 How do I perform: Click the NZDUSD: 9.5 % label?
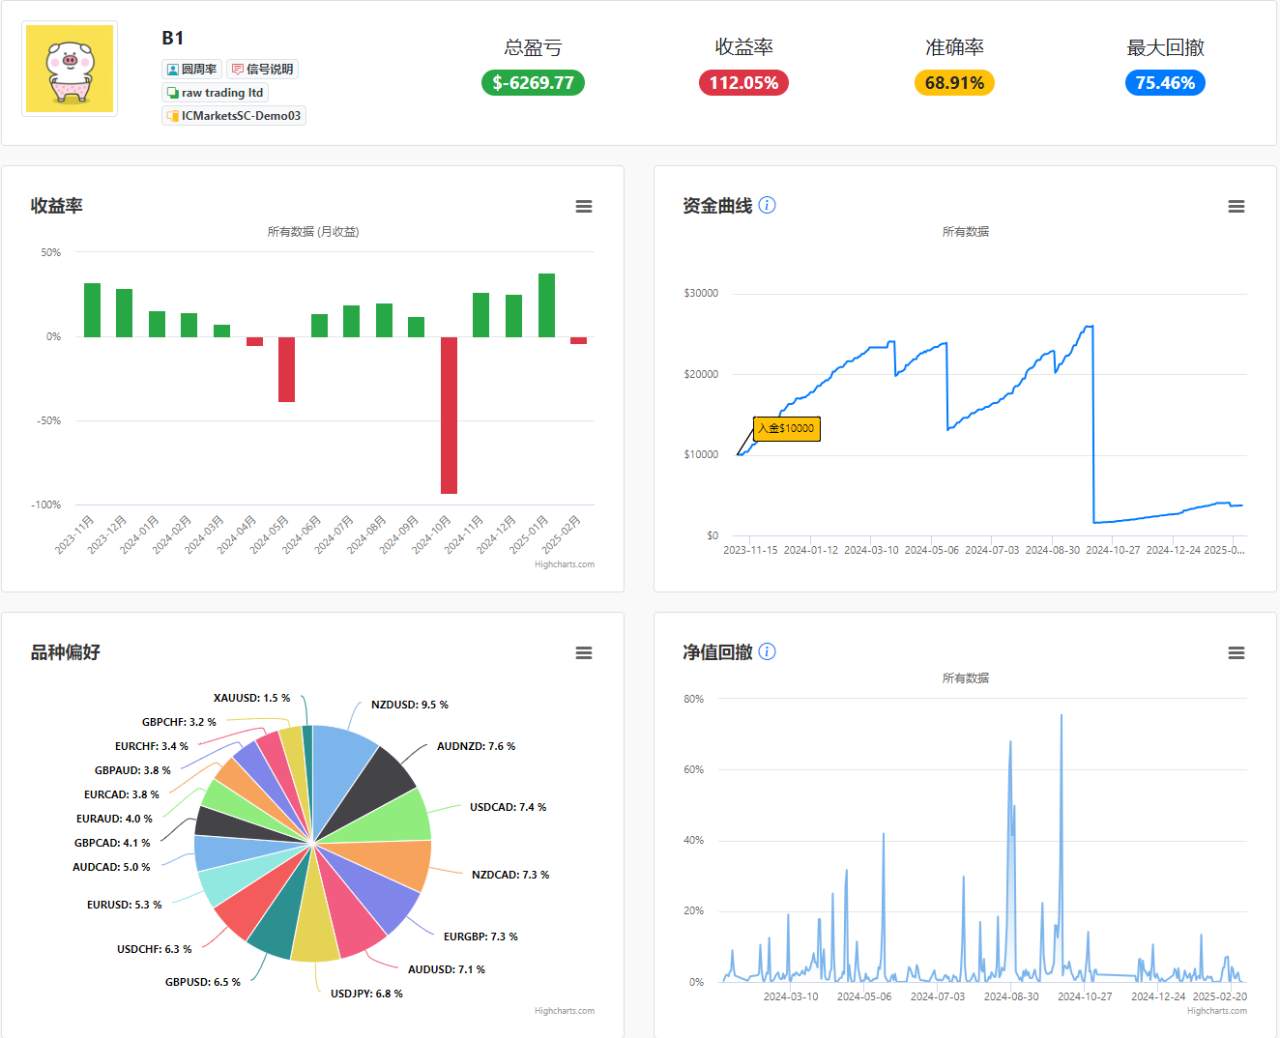(x=410, y=705)
